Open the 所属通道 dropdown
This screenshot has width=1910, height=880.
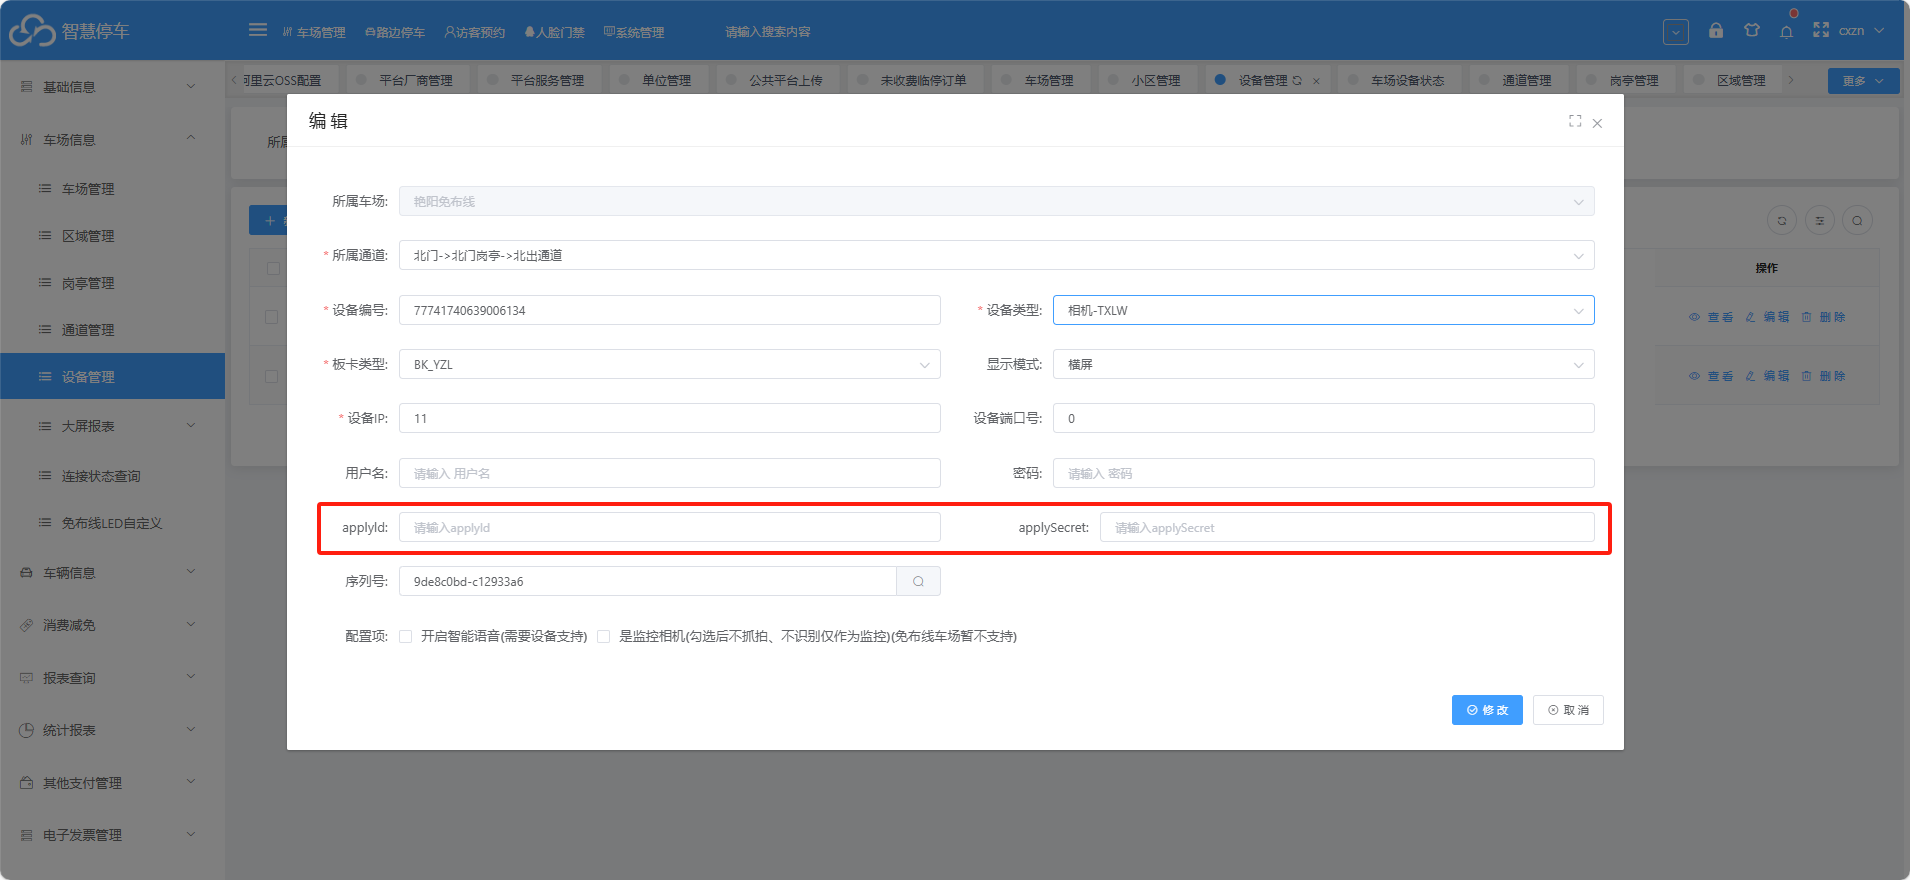[x=996, y=255]
